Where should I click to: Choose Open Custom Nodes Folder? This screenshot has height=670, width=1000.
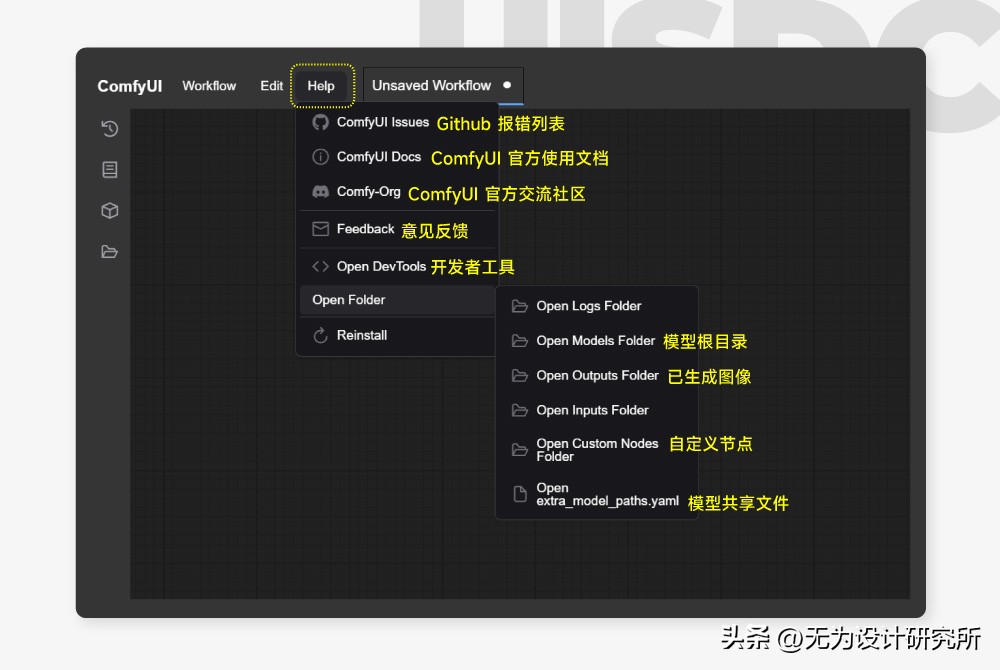coord(597,450)
